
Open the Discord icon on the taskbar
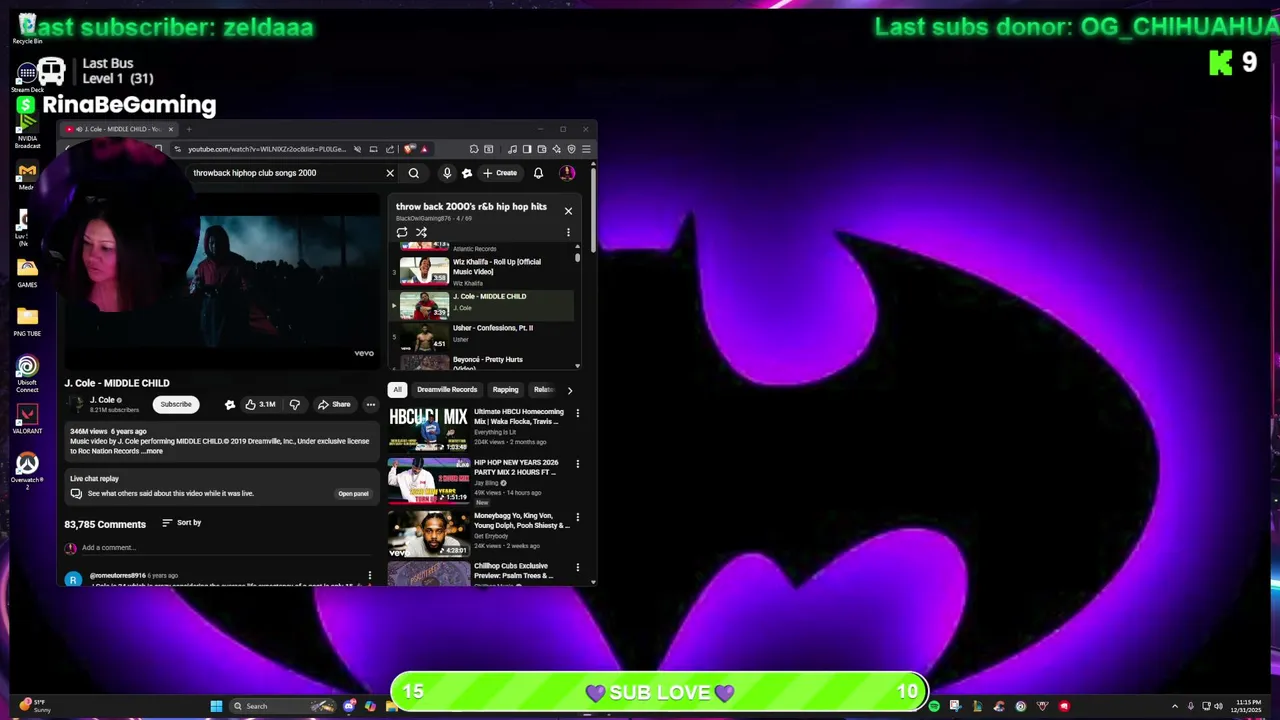point(349,706)
